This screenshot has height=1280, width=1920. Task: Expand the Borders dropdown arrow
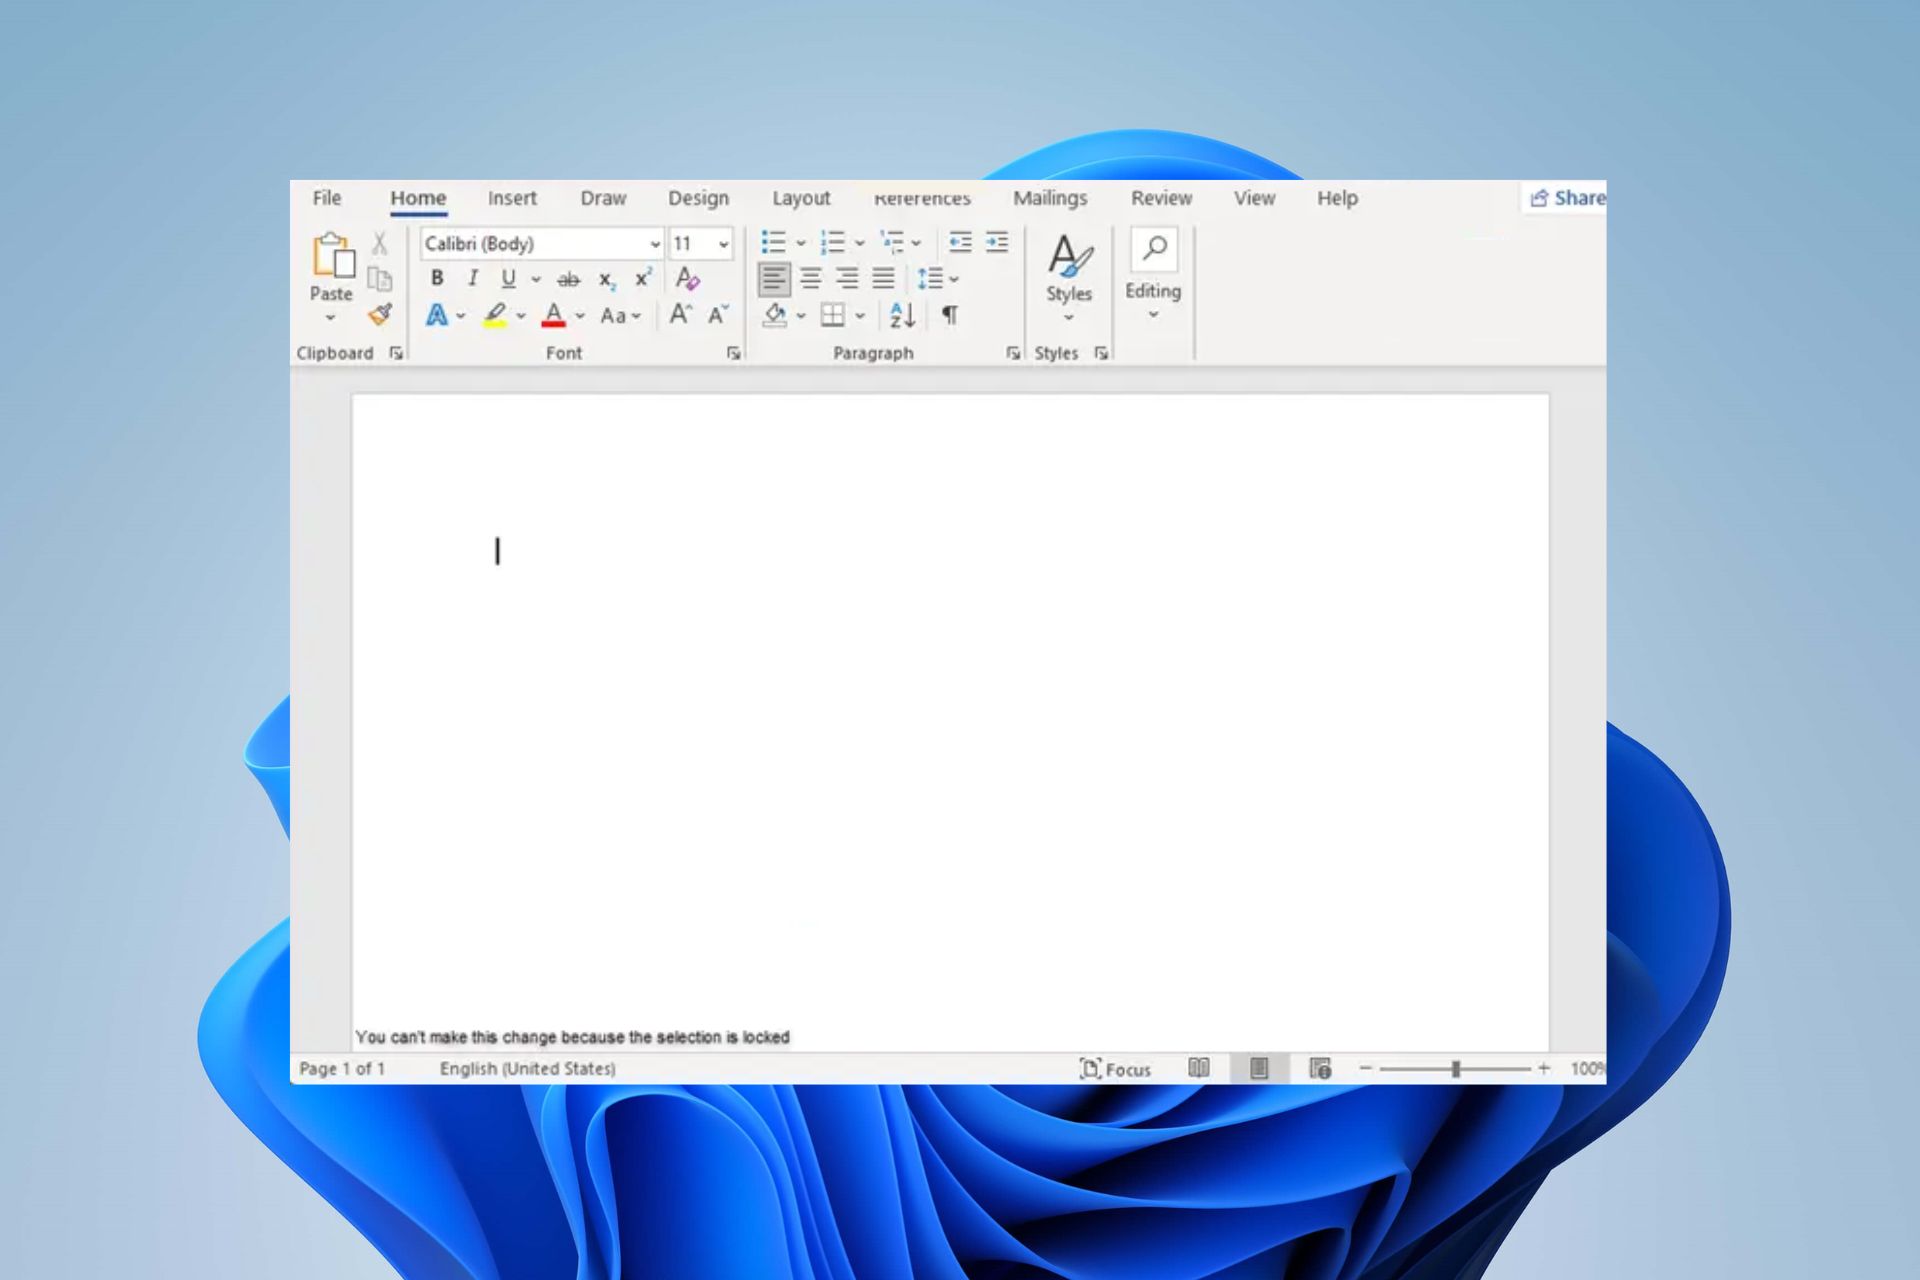click(x=860, y=317)
